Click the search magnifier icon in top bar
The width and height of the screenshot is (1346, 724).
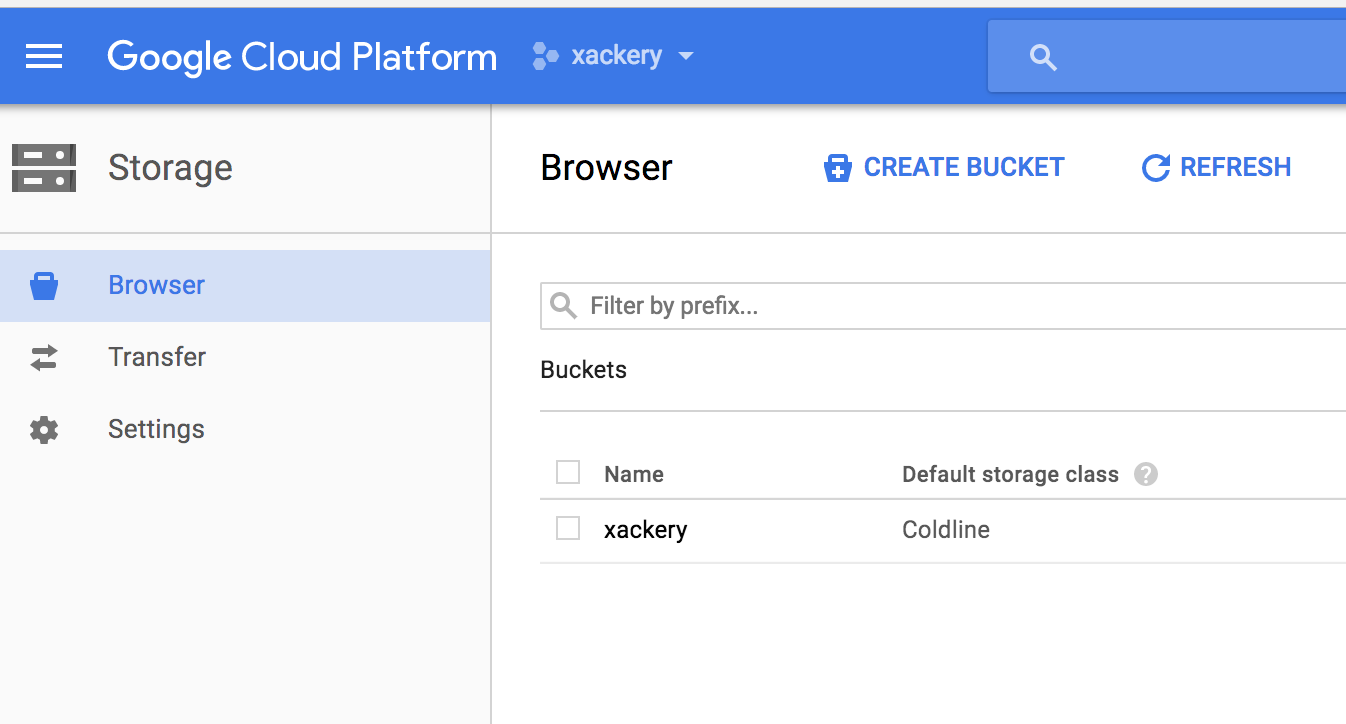click(x=1043, y=58)
